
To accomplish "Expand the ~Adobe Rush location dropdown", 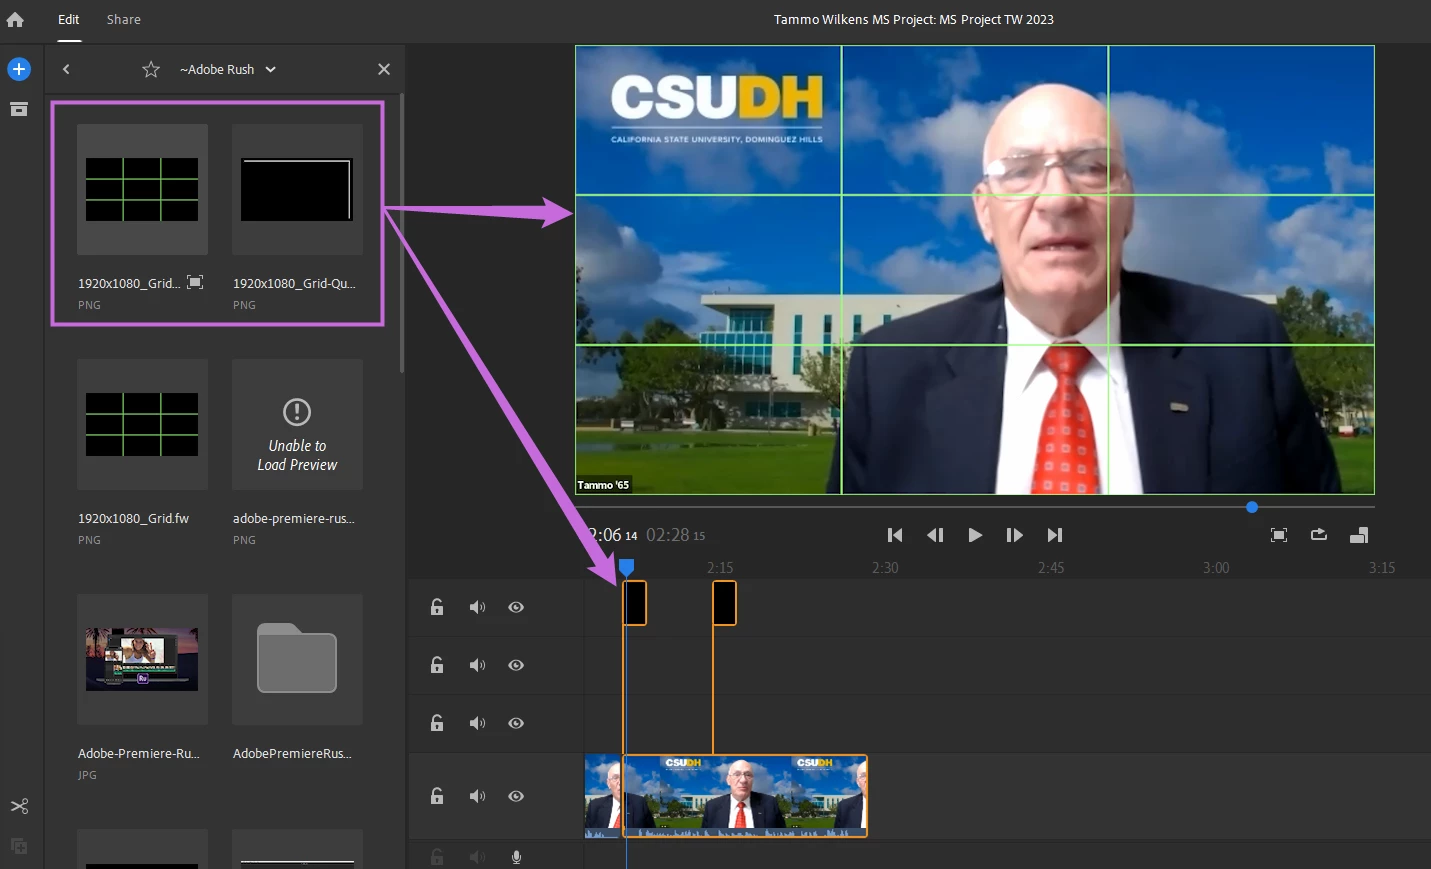I will [228, 69].
